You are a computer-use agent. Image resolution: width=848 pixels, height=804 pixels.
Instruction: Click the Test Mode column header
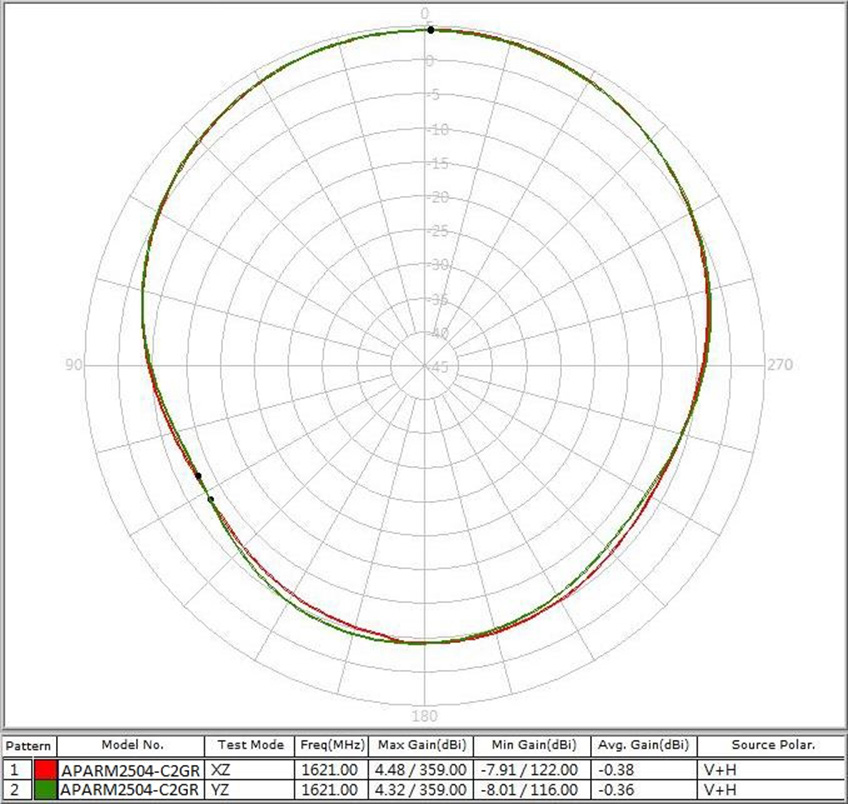[250, 744]
